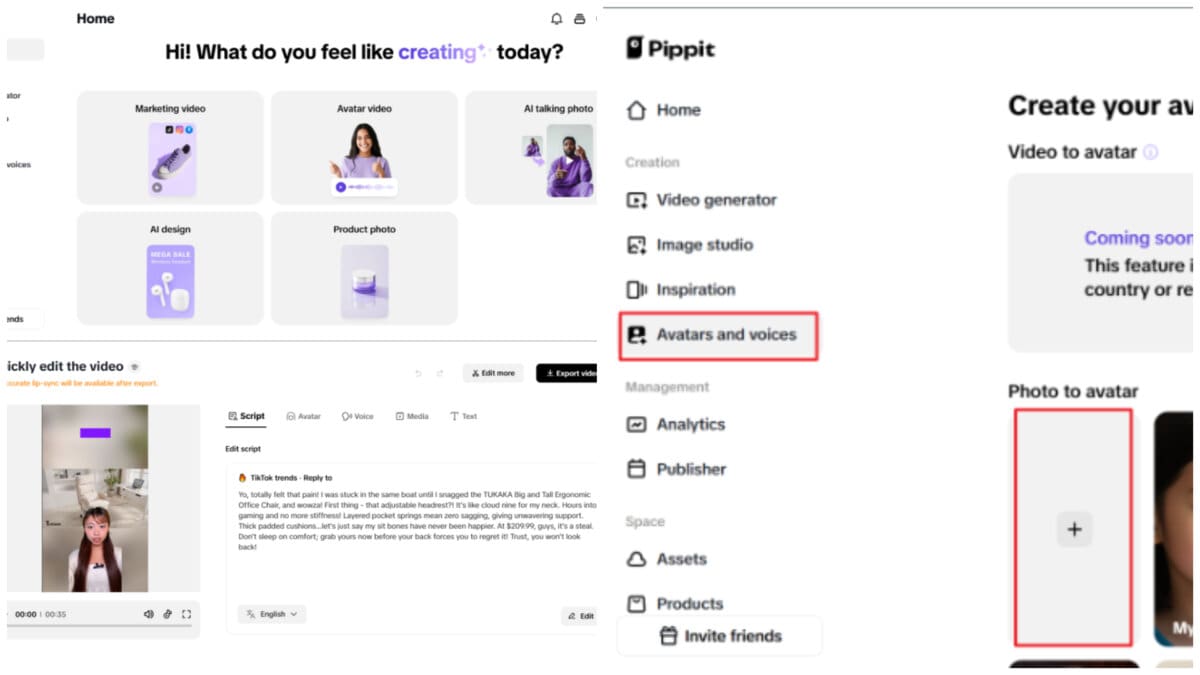The height and width of the screenshot is (675, 1200).
Task: Open the Marketing video card
Action: (170, 148)
